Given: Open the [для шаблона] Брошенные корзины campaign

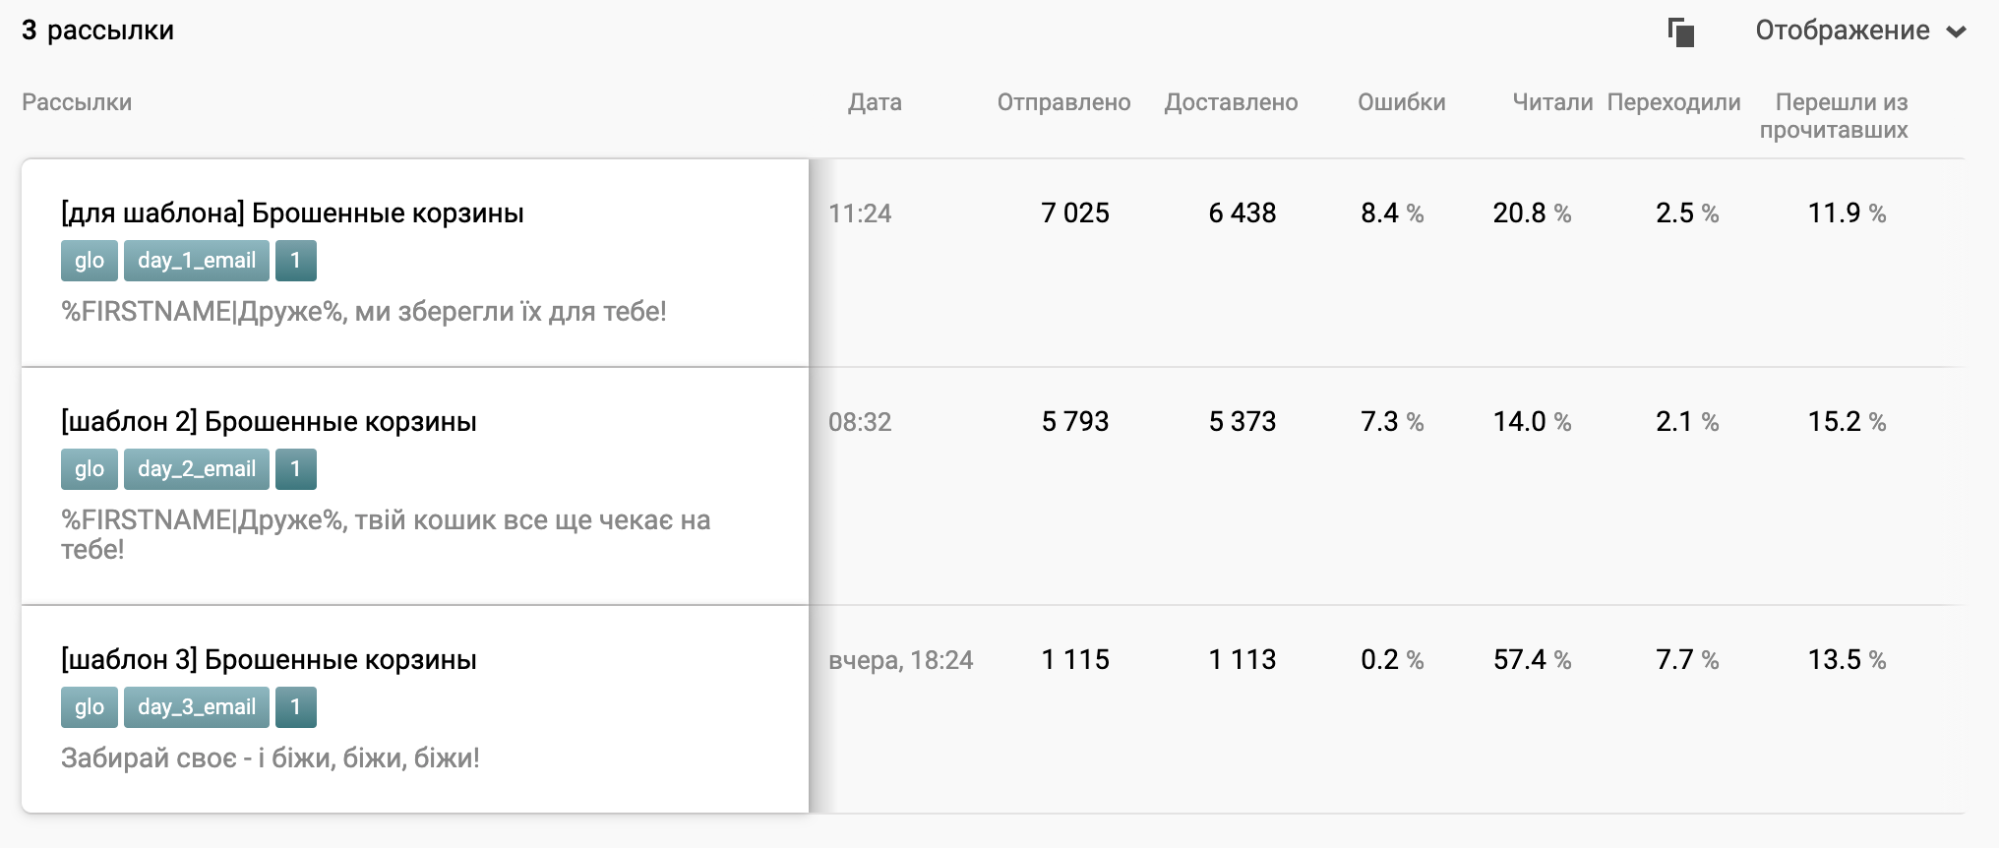Looking at the screenshot, I should (x=292, y=213).
